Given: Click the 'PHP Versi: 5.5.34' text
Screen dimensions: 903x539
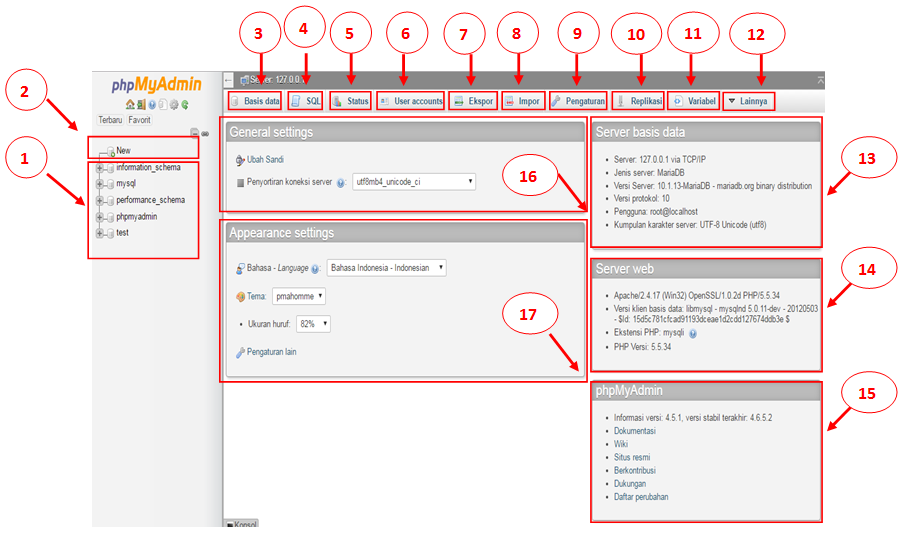Looking at the screenshot, I should pyautogui.click(x=642, y=347).
